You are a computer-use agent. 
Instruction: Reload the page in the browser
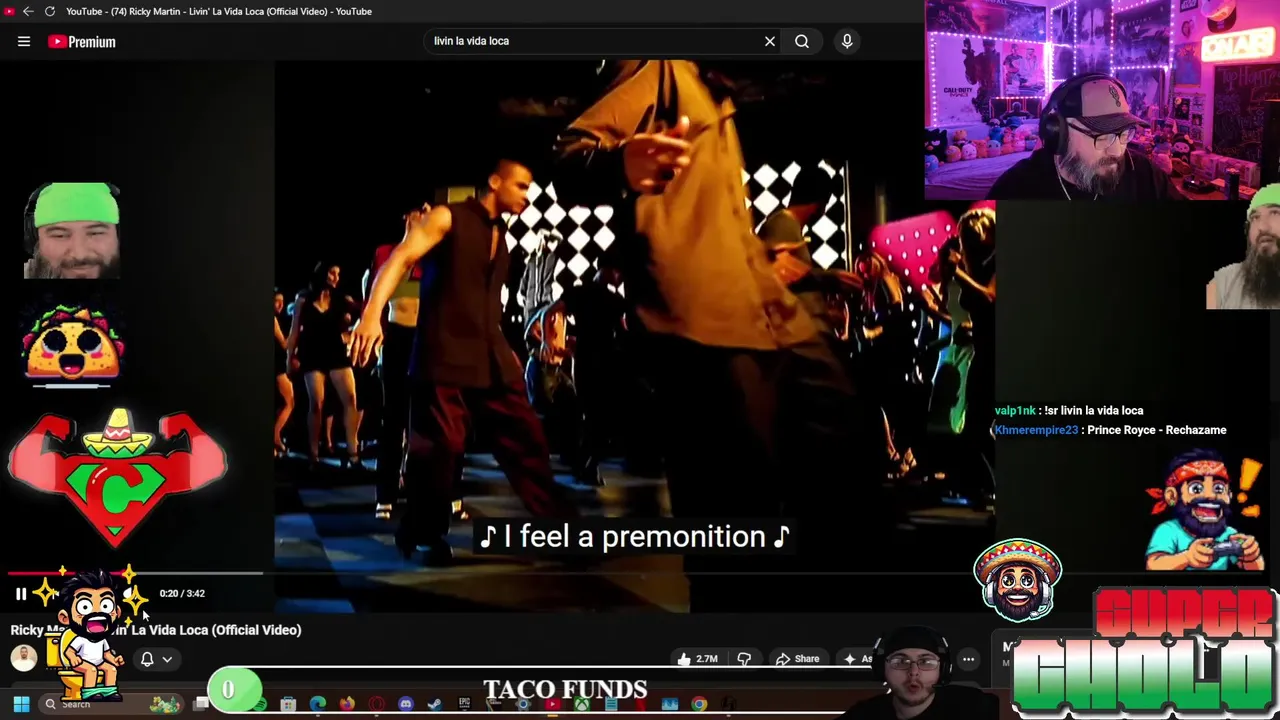tap(49, 11)
